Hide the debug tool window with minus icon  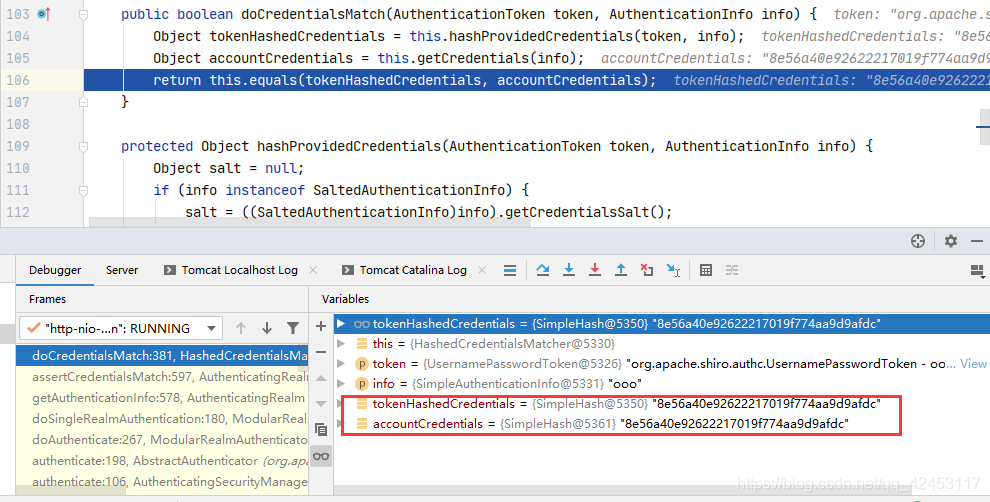[977, 241]
